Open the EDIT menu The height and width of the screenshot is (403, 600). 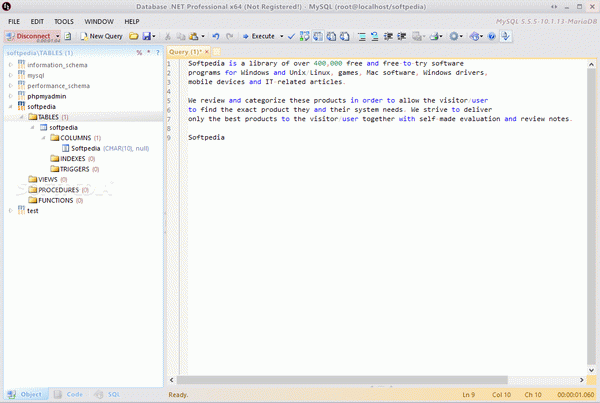pyautogui.click(x=37, y=22)
